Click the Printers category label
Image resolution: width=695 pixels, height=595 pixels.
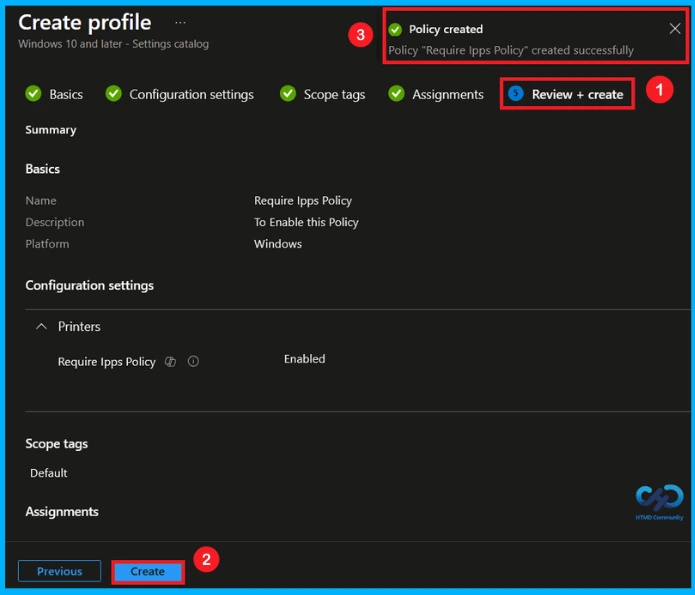tap(79, 327)
